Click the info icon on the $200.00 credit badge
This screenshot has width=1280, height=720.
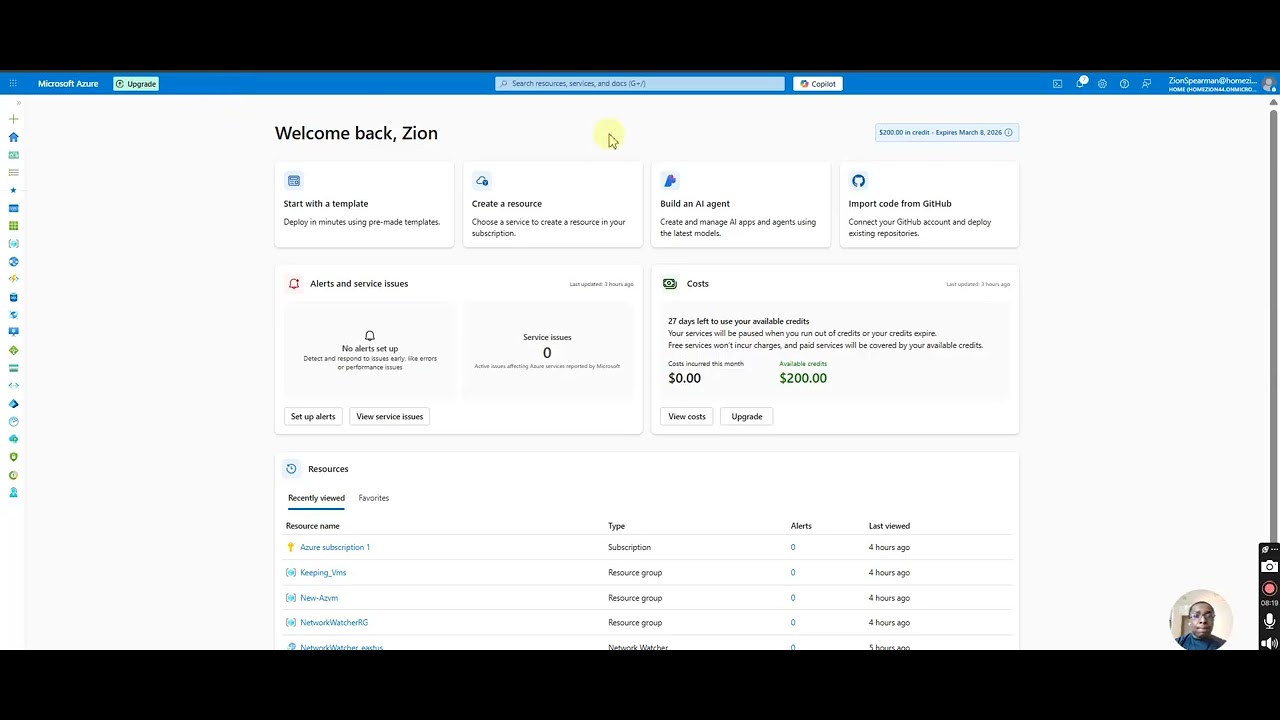tap(1008, 132)
